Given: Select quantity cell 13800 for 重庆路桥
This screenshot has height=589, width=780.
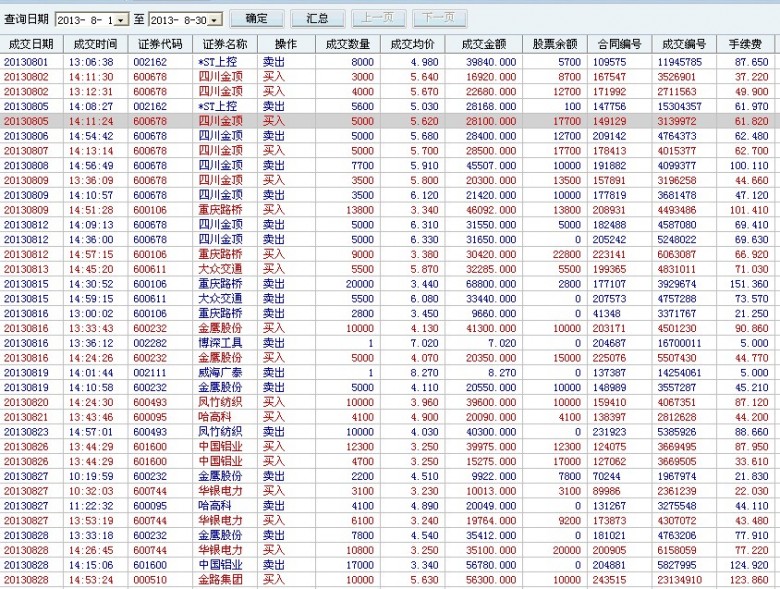Looking at the screenshot, I should 359,210.
